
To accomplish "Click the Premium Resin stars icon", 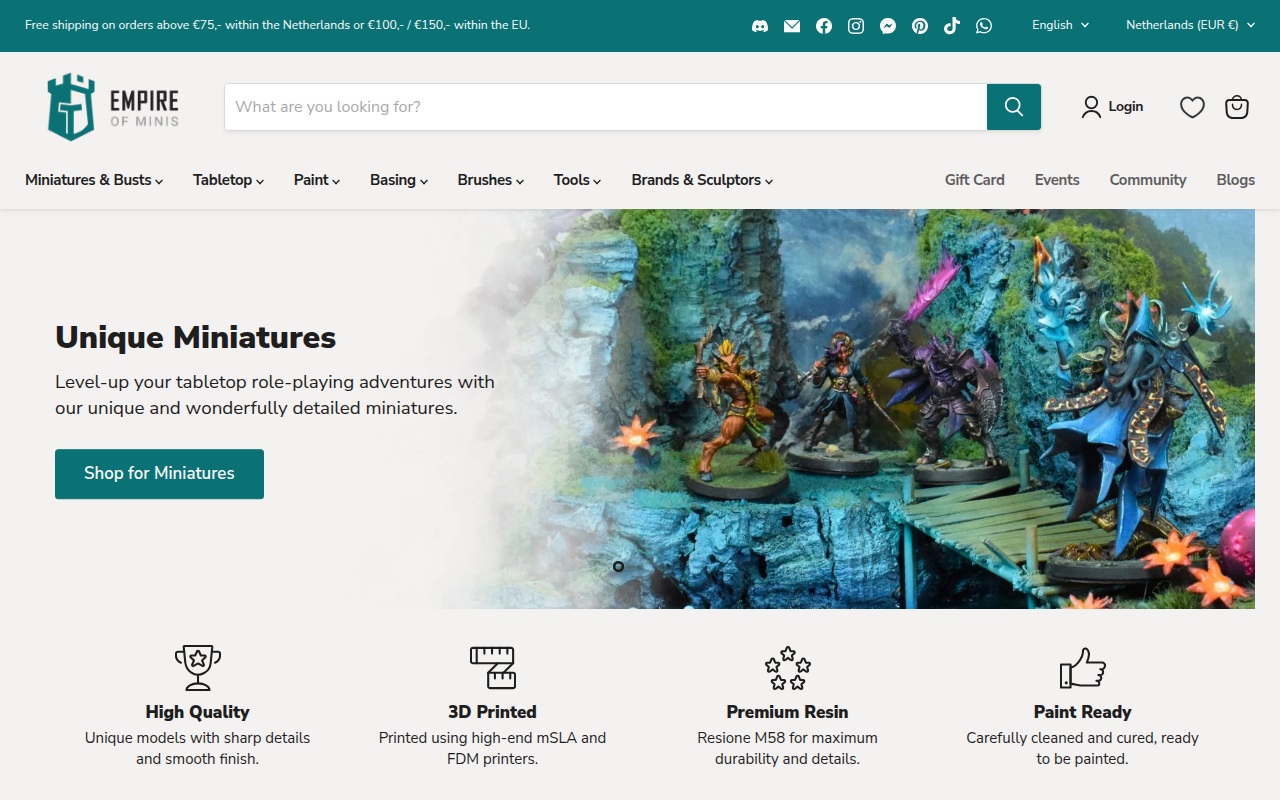I will [788, 668].
